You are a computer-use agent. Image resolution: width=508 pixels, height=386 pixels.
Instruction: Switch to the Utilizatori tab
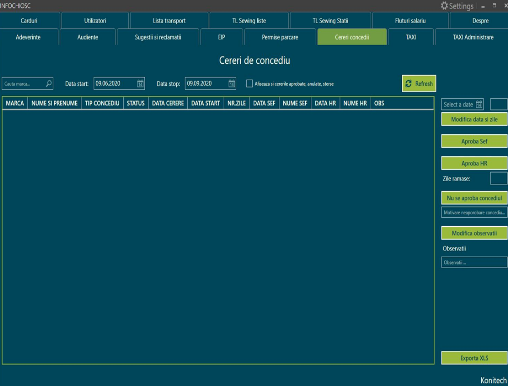pyautogui.click(x=95, y=21)
